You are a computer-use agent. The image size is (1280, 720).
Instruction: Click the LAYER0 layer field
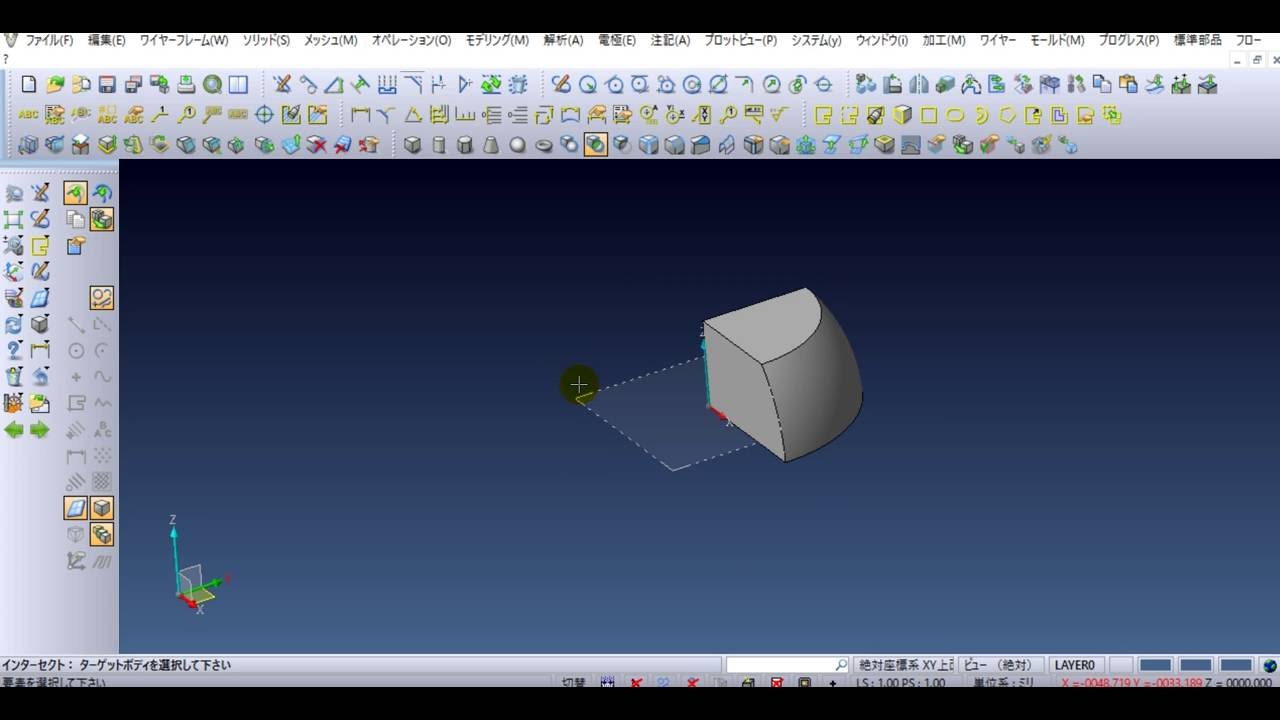pyautogui.click(x=1076, y=665)
